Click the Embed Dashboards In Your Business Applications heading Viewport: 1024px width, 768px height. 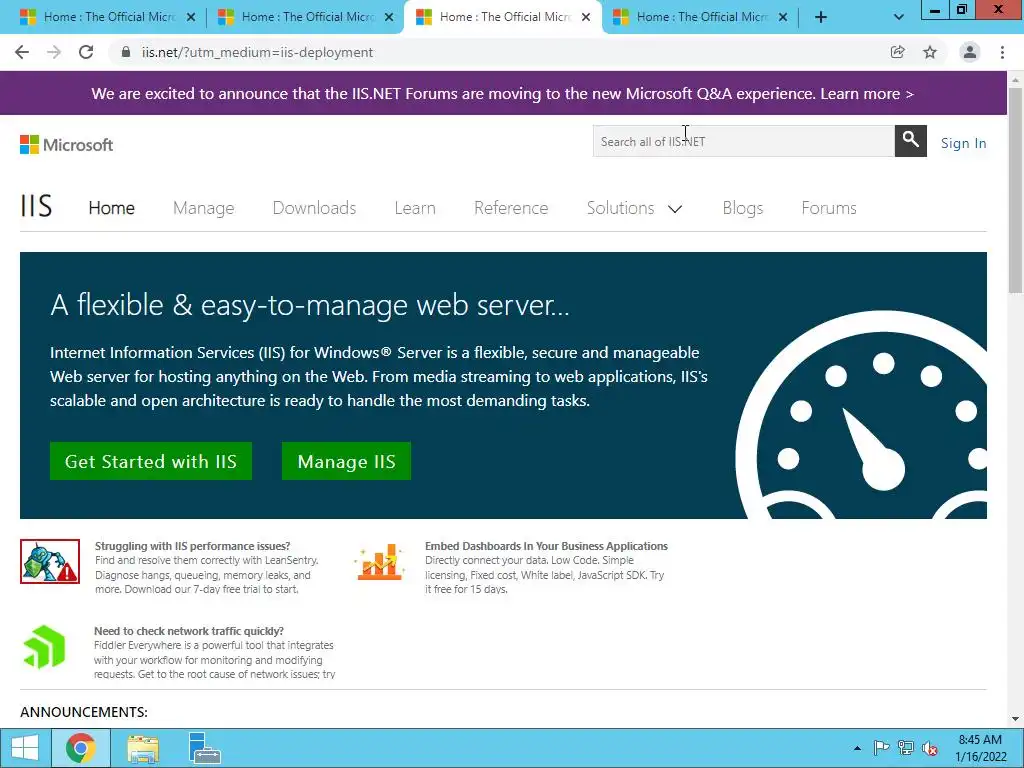click(x=547, y=546)
